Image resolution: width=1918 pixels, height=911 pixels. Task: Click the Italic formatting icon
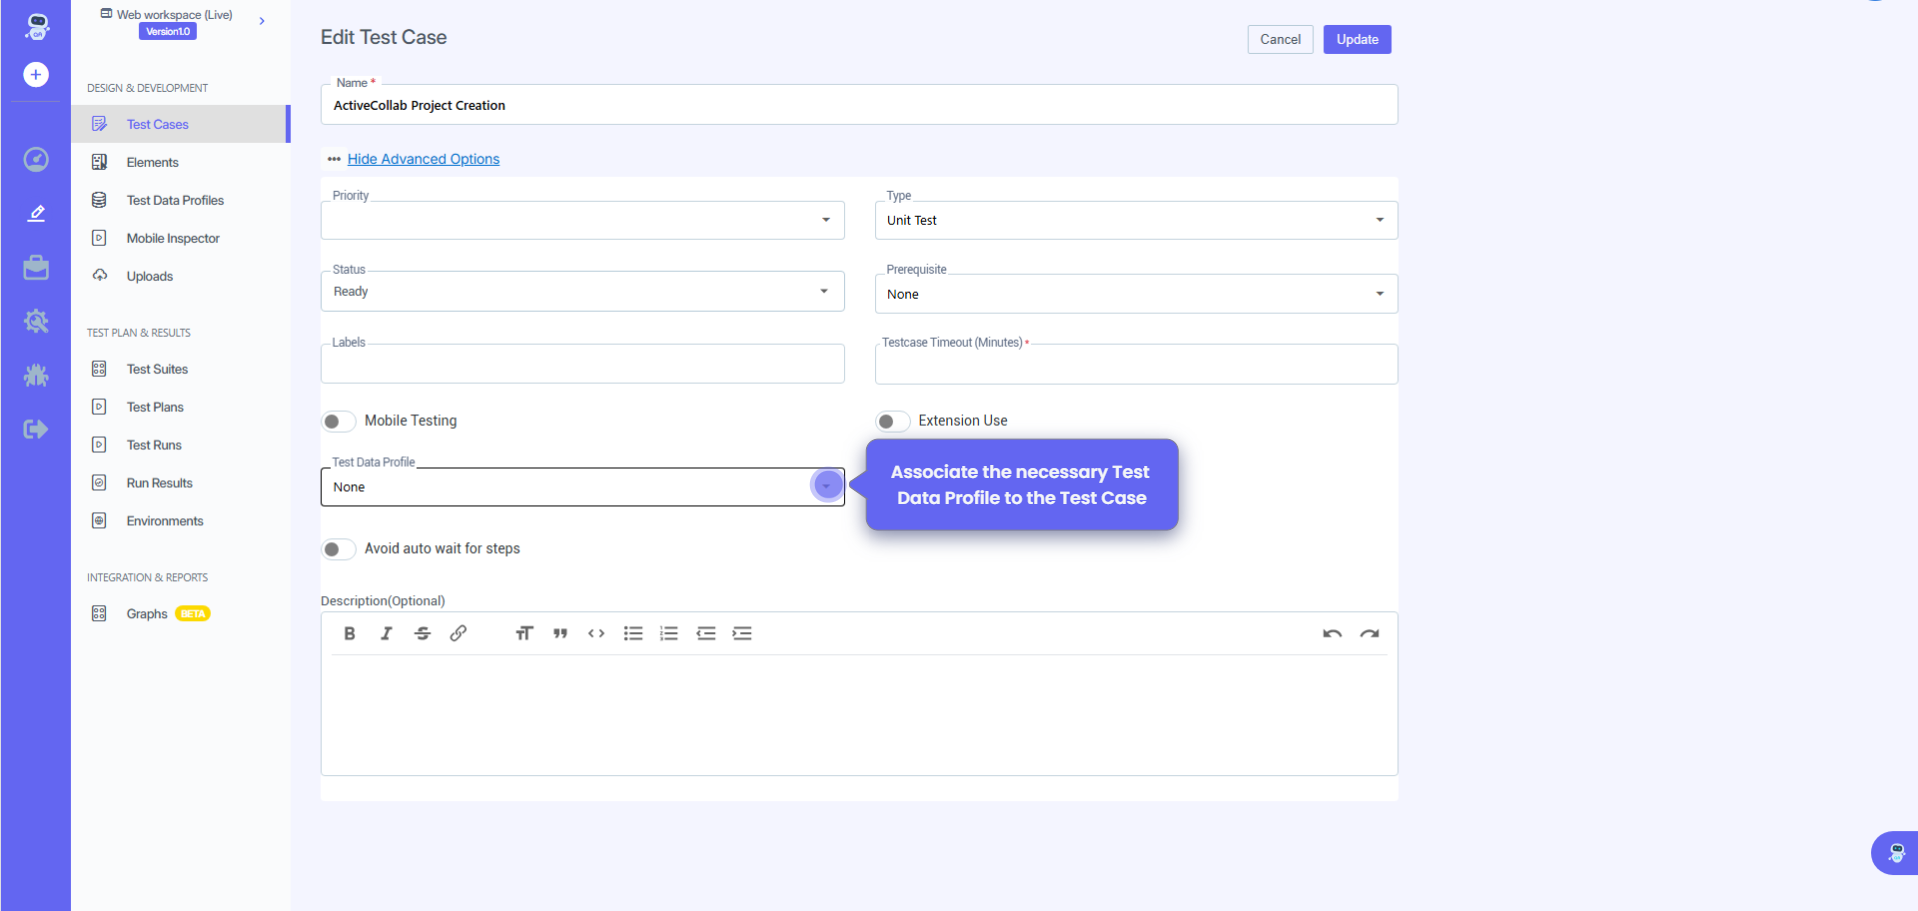click(x=386, y=633)
